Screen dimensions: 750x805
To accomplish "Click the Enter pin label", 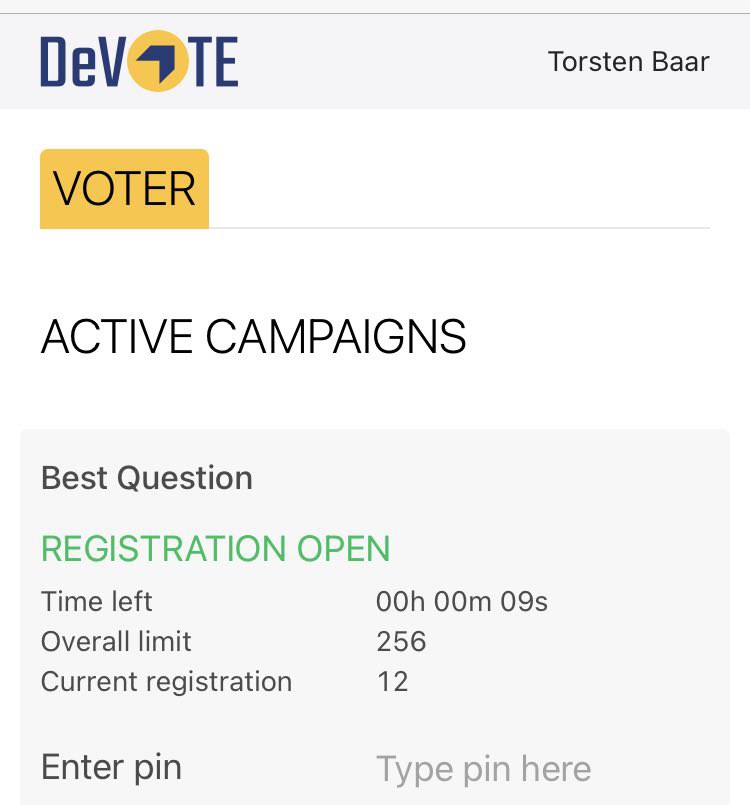I will [111, 767].
